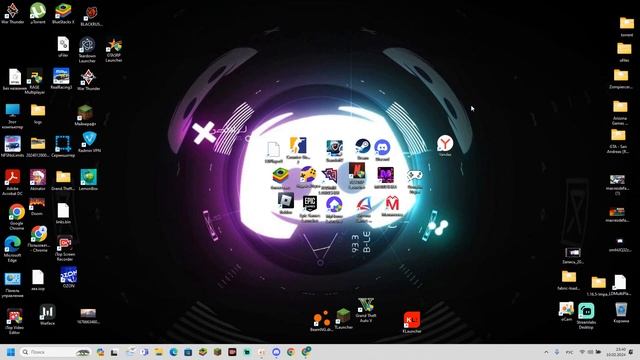
Task: Focus the taskbar Поиск search box
Action: [56, 352]
